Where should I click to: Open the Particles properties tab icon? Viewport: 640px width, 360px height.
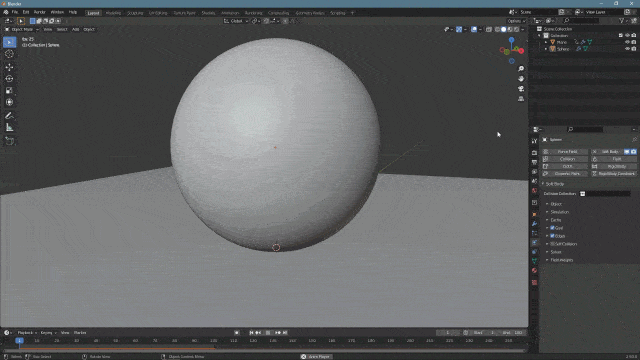coord(534,233)
